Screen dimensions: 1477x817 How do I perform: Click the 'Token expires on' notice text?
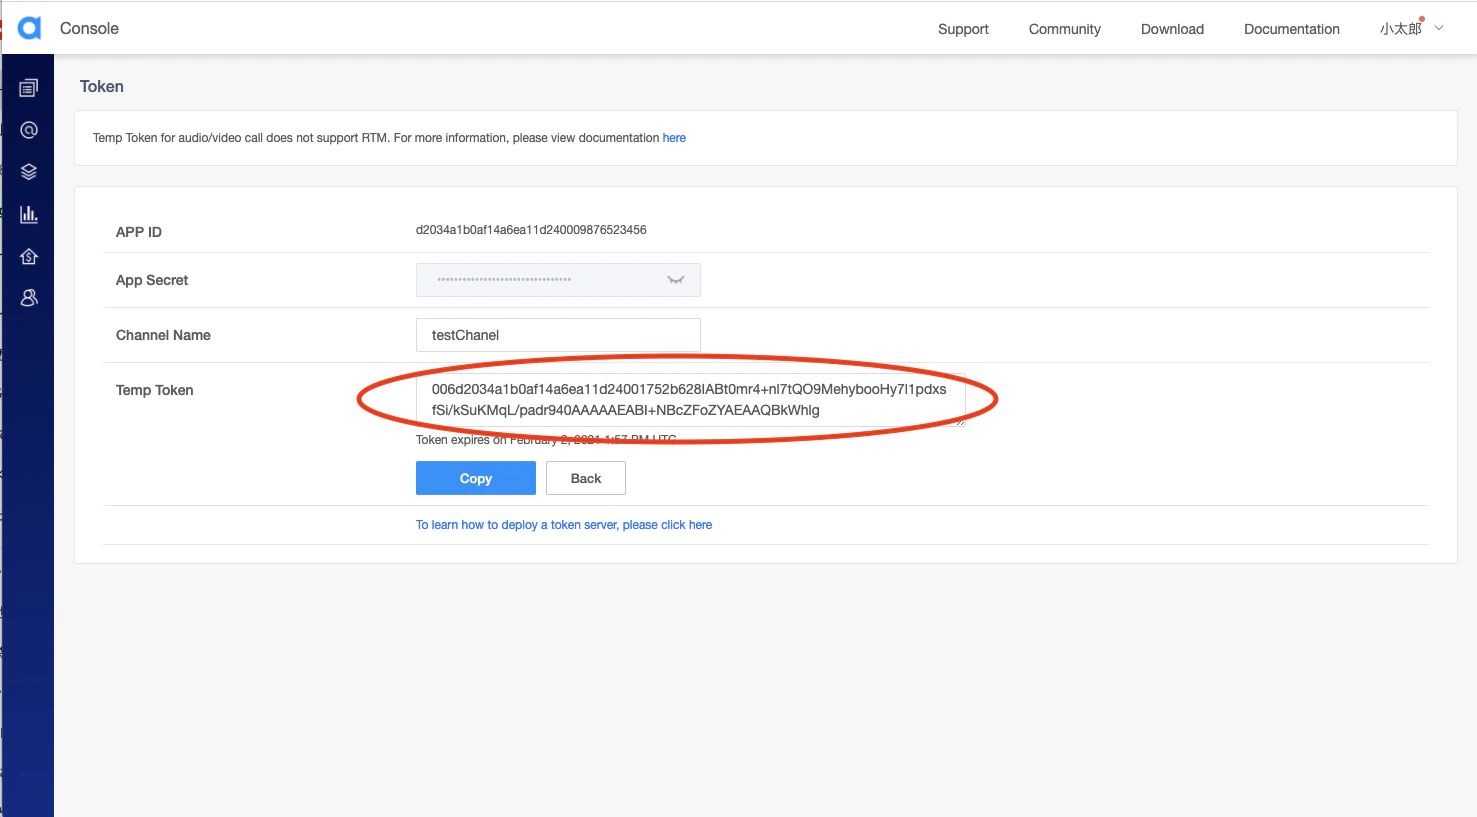click(546, 440)
